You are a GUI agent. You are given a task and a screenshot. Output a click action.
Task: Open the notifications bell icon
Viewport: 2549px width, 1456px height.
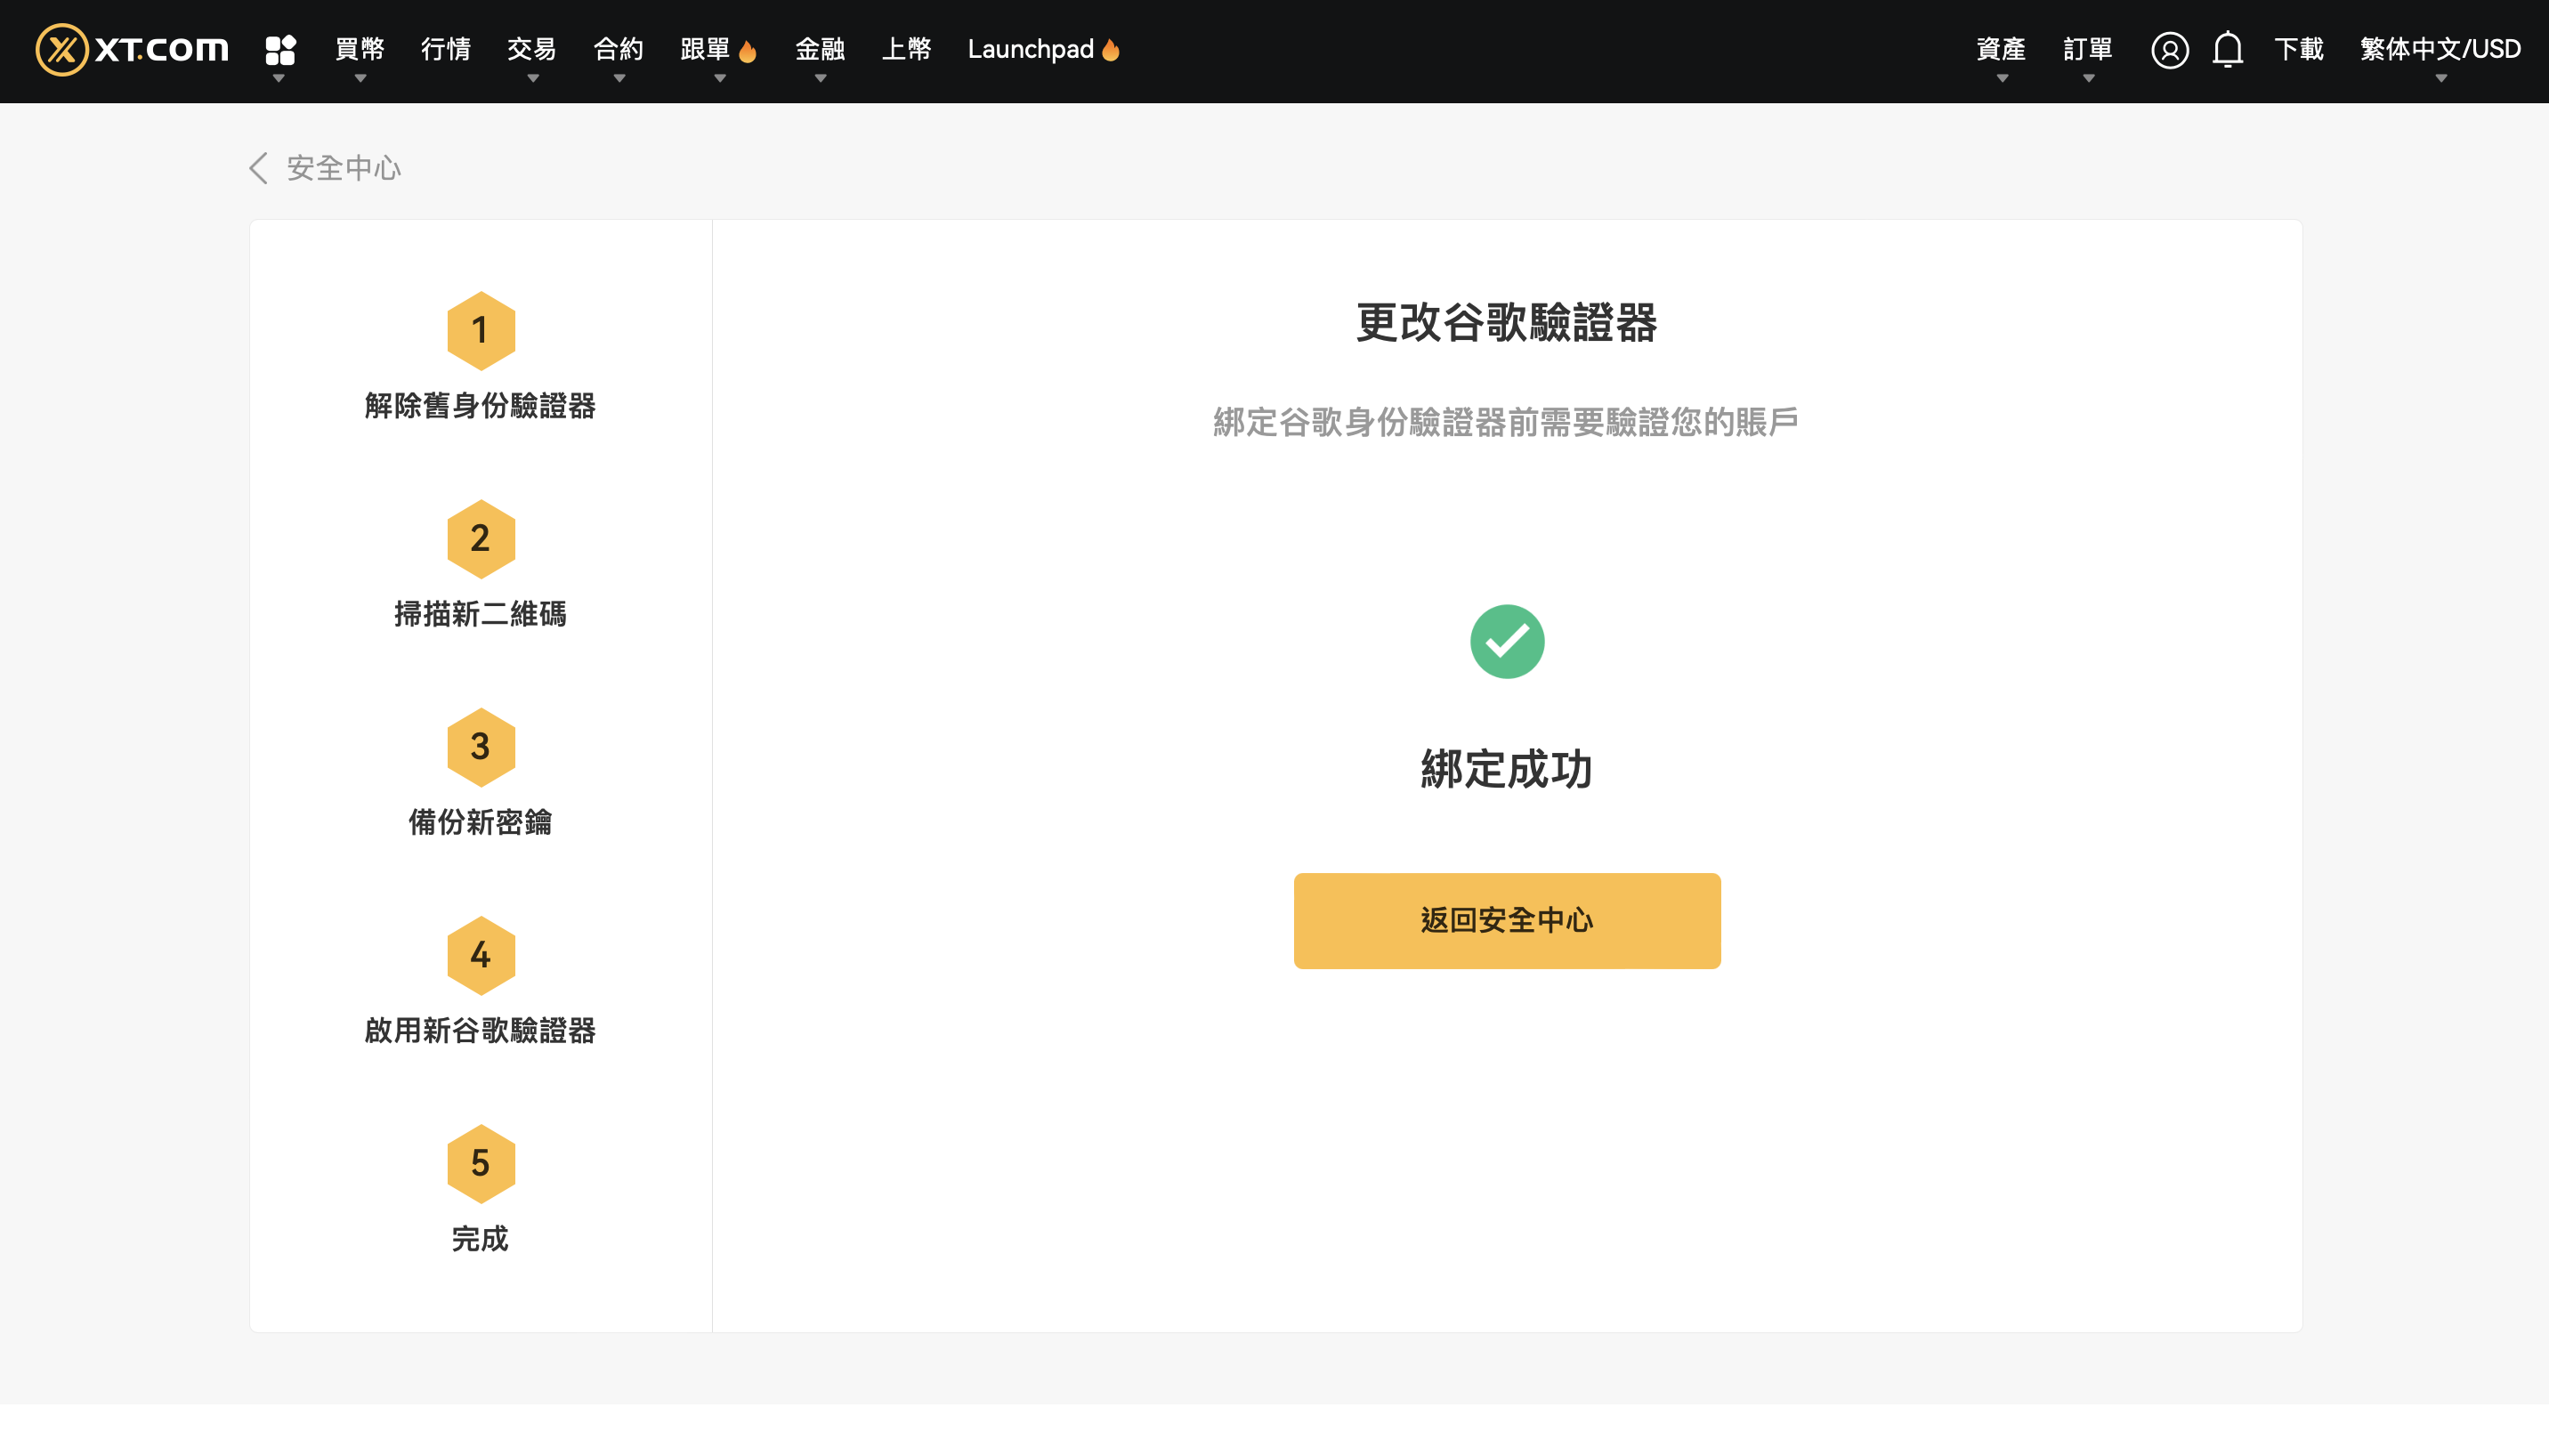point(2227,49)
